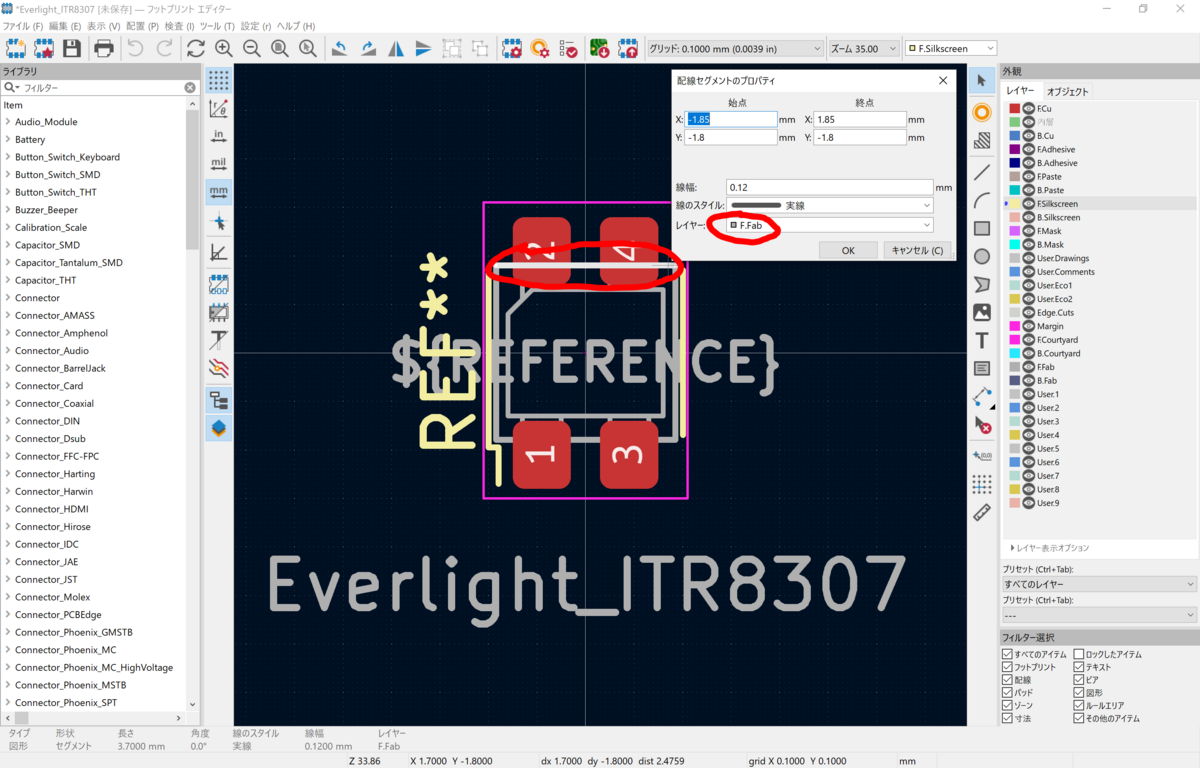Click キャンセル (C) in the dialog
The height and width of the screenshot is (768, 1200).
tap(917, 251)
